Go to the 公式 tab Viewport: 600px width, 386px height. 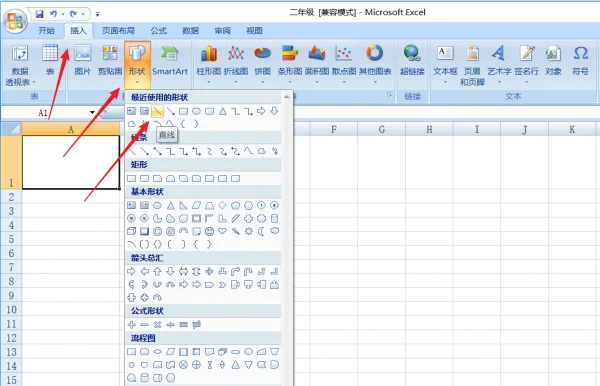coord(158,31)
